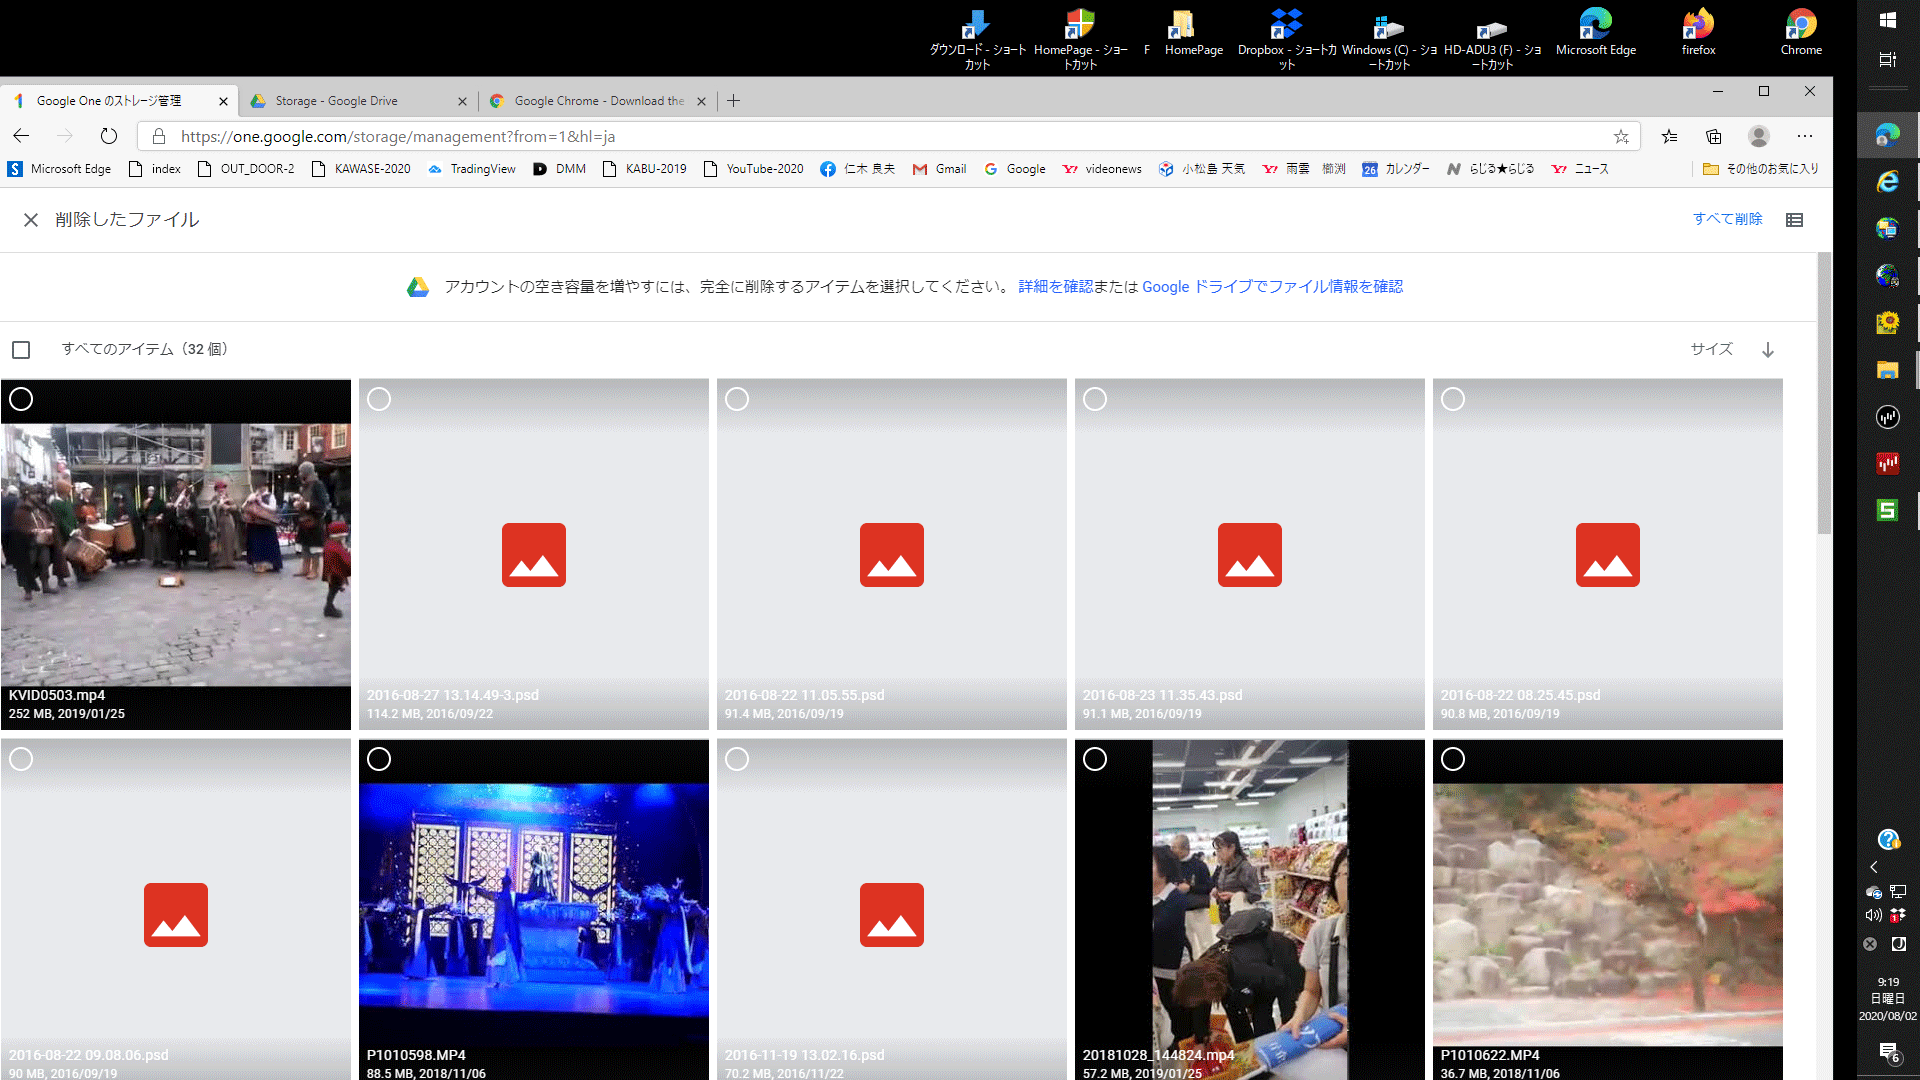Open the Action Center notifications icon
Image resolution: width=1920 pixels, height=1080 pixels.
[1888, 1052]
